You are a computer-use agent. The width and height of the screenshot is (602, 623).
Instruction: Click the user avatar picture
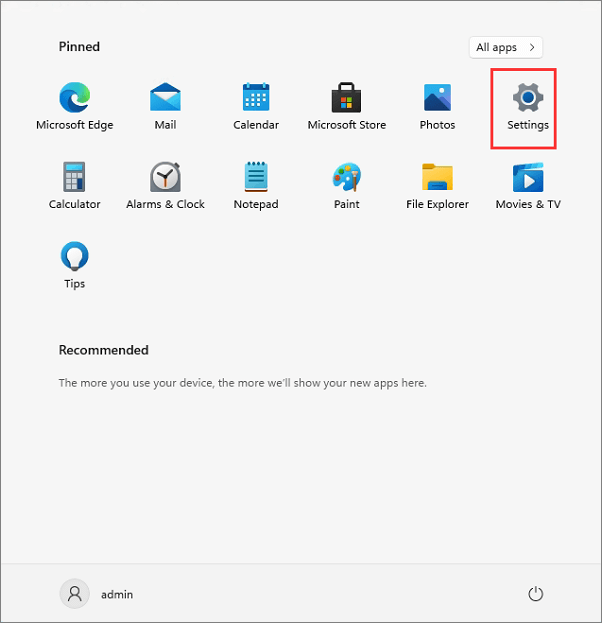click(x=74, y=594)
